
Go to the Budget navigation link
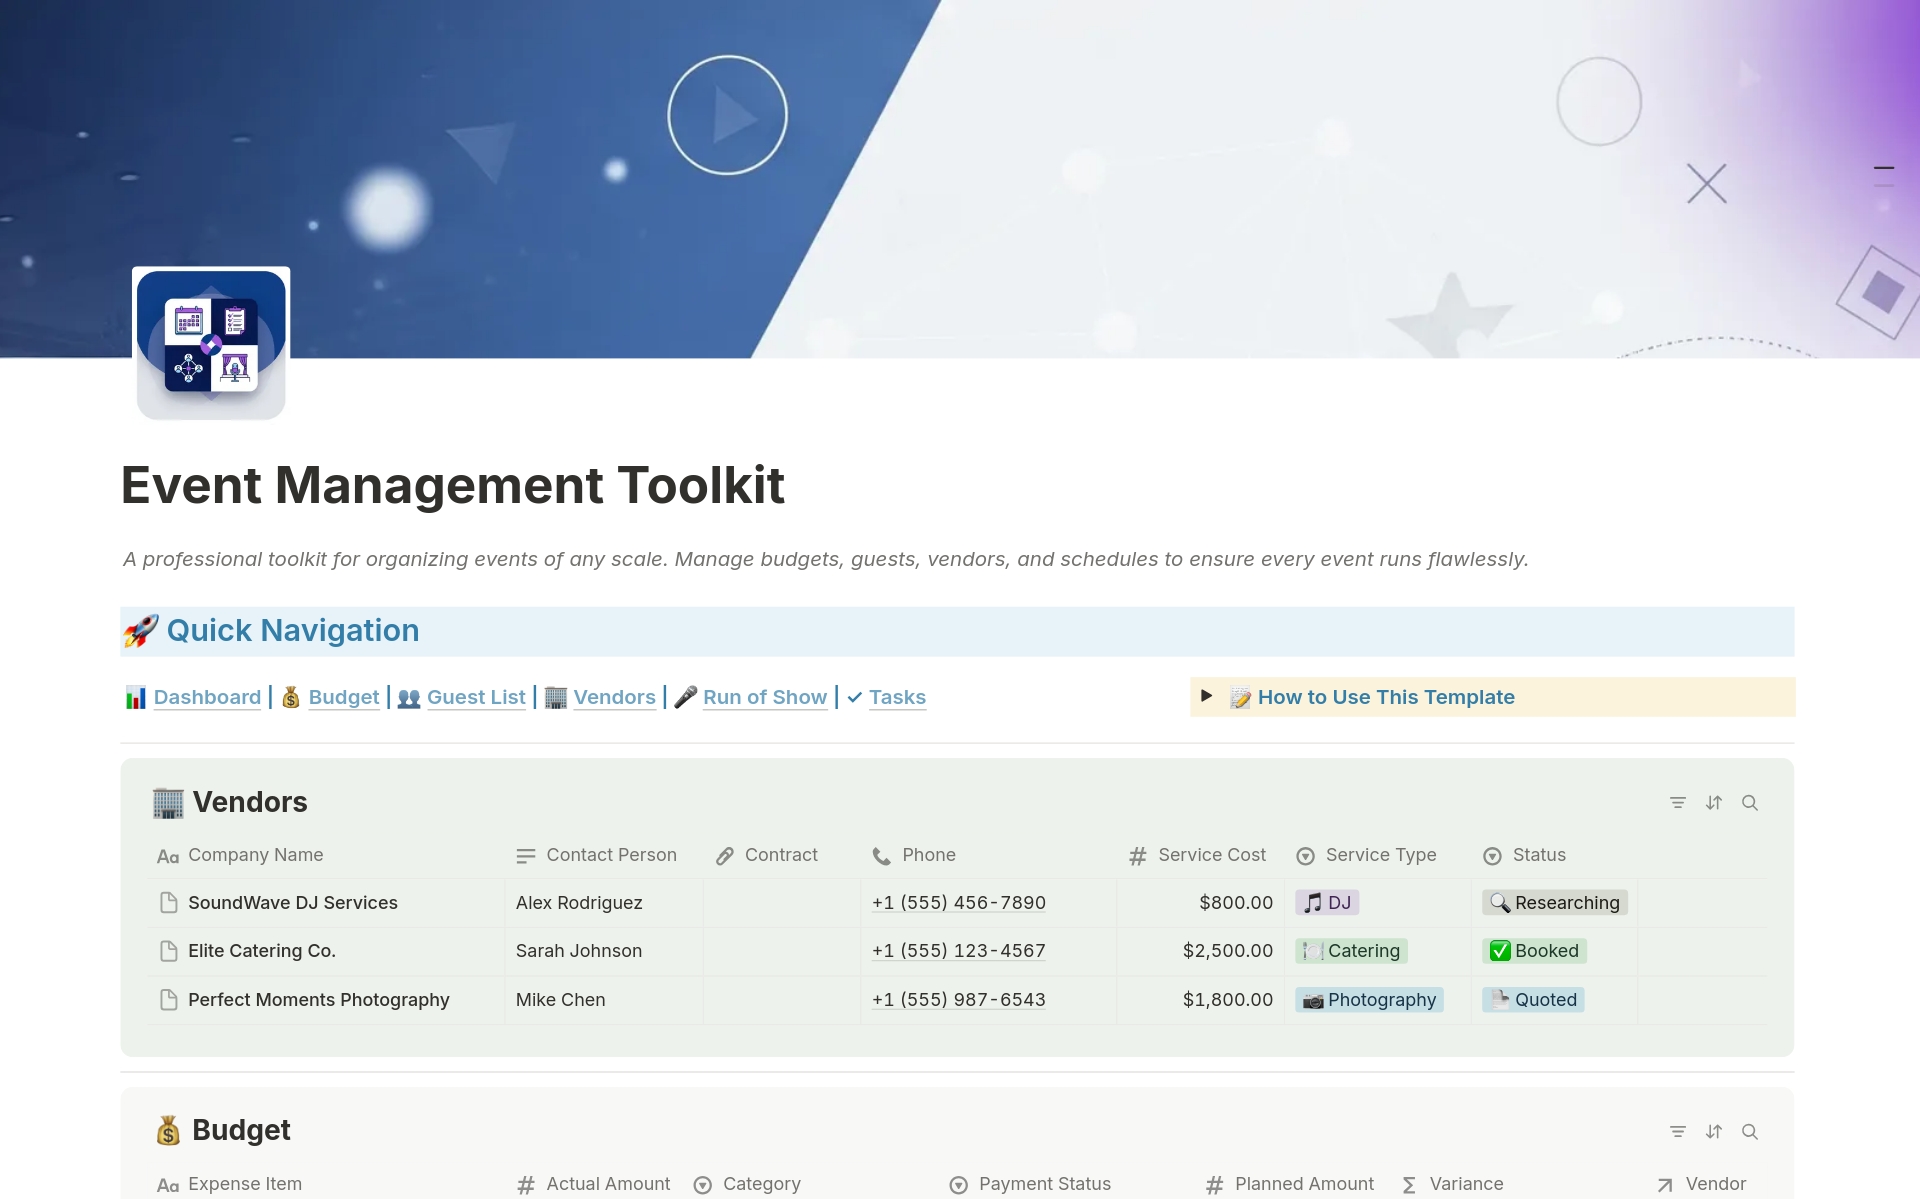click(344, 698)
